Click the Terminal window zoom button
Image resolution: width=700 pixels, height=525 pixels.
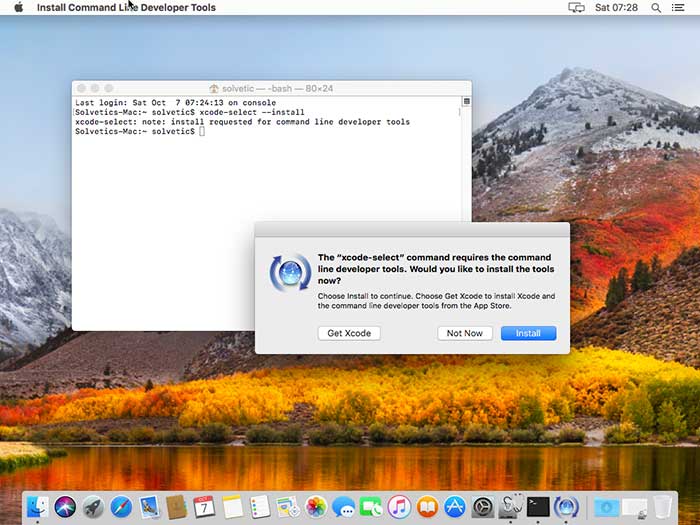coord(109,88)
